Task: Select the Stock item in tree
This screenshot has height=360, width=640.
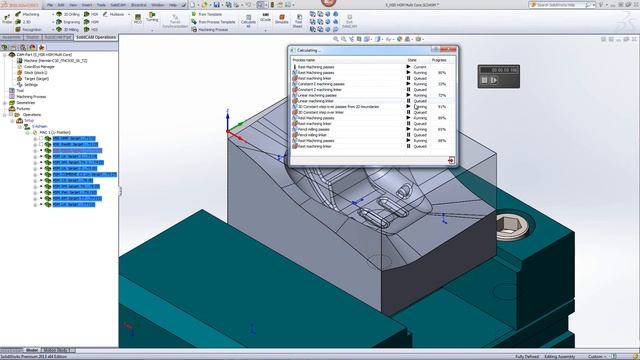Action: point(32,73)
